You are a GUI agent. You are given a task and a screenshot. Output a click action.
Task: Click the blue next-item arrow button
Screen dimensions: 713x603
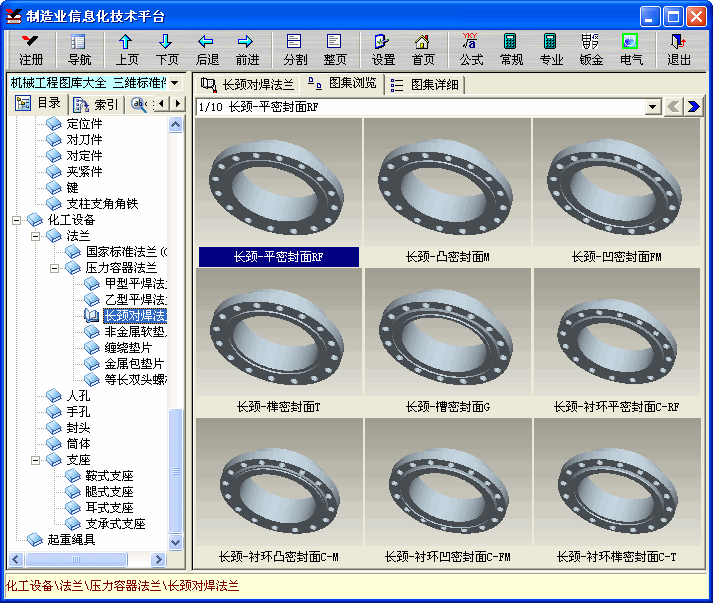(693, 106)
